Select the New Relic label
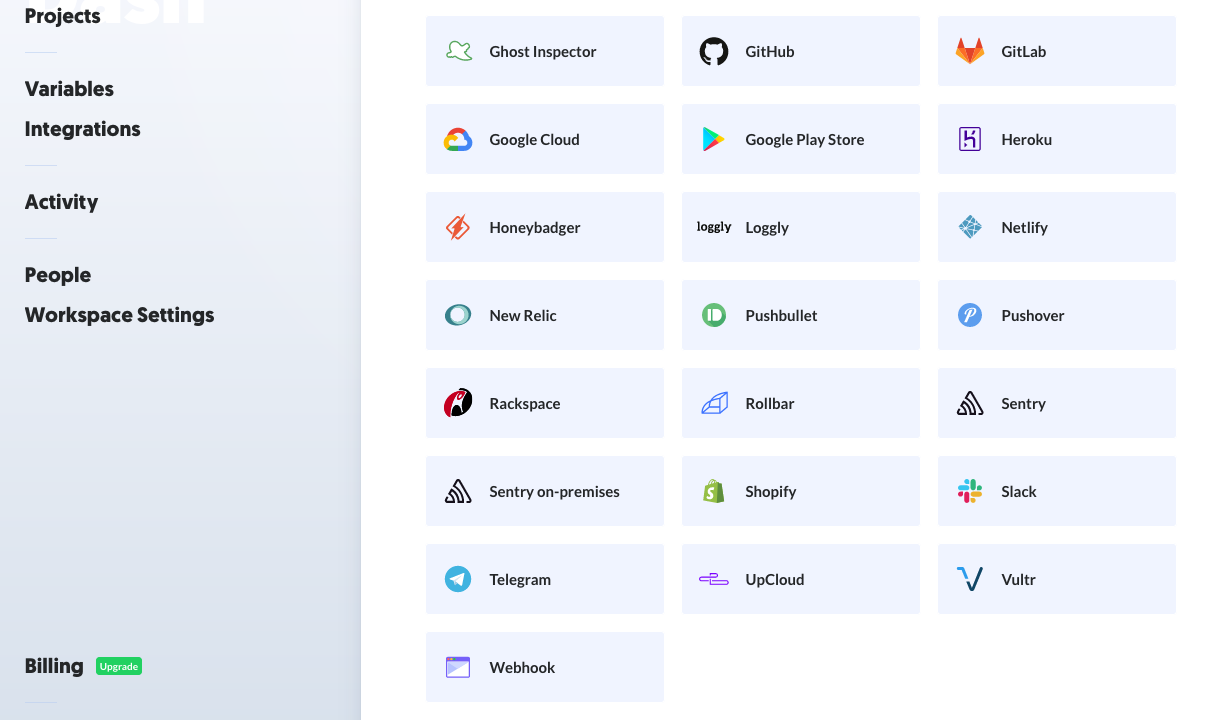The width and height of the screenshot is (1220, 720). (x=523, y=316)
